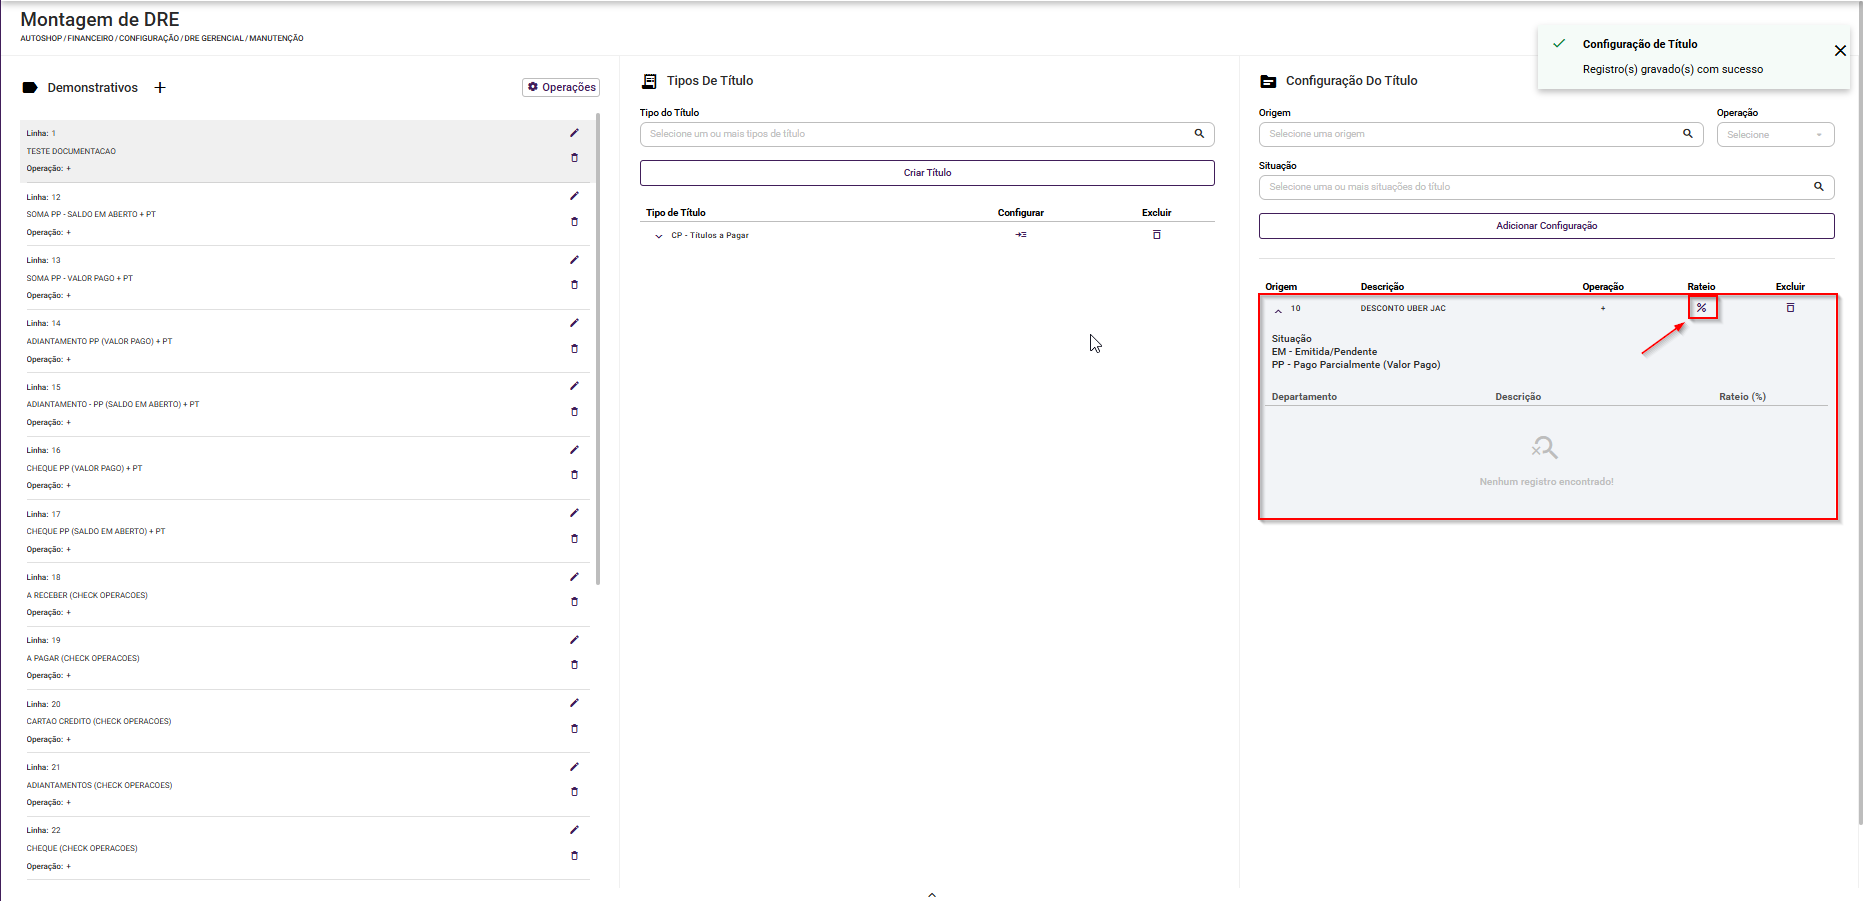
Task: Click the search icon in Tipo do Título field
Action: point(1199,134)
